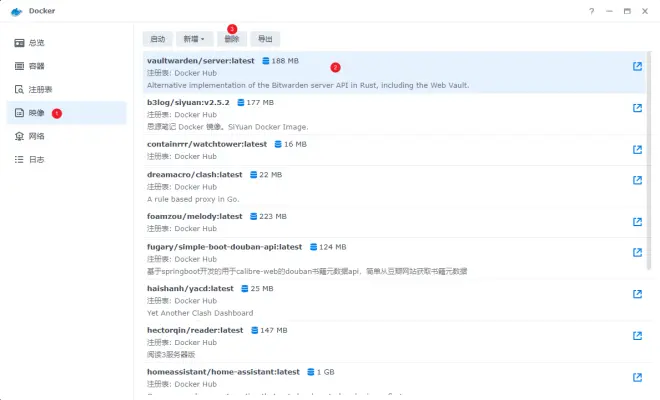
Task: Select the vaultwarden/server:latest image name
Action: 201,61
